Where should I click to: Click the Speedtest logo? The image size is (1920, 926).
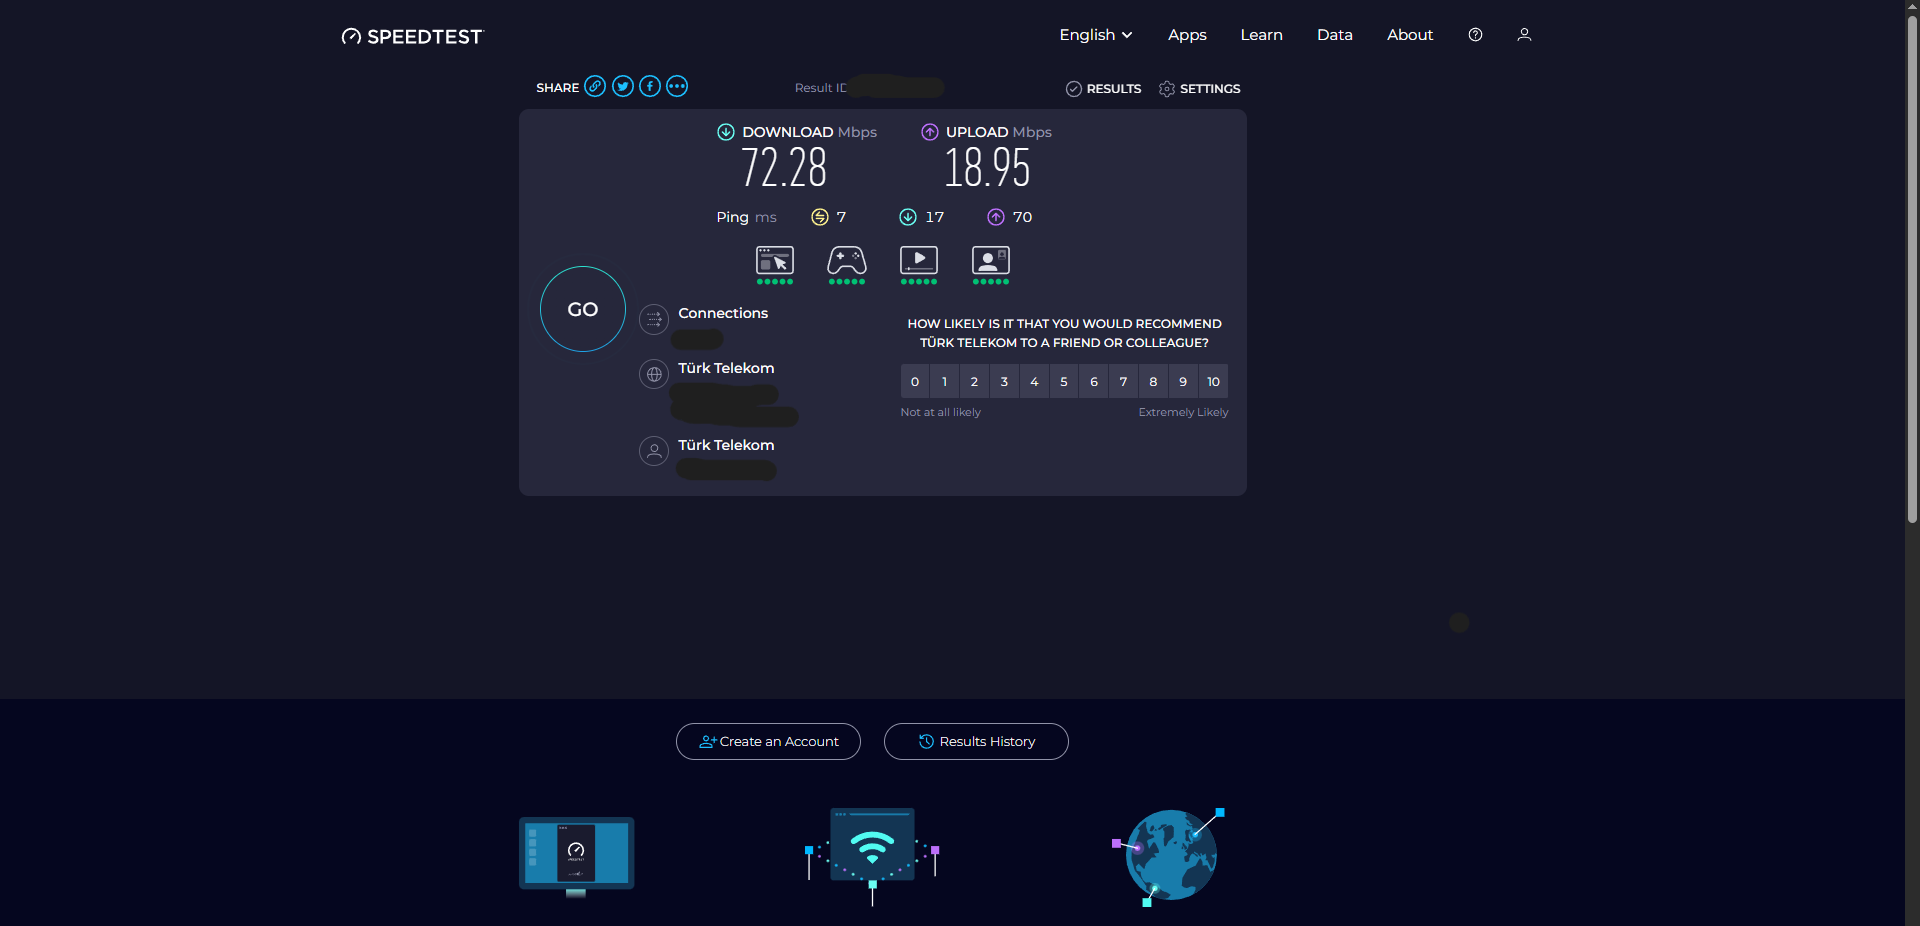tap(412, 36)
